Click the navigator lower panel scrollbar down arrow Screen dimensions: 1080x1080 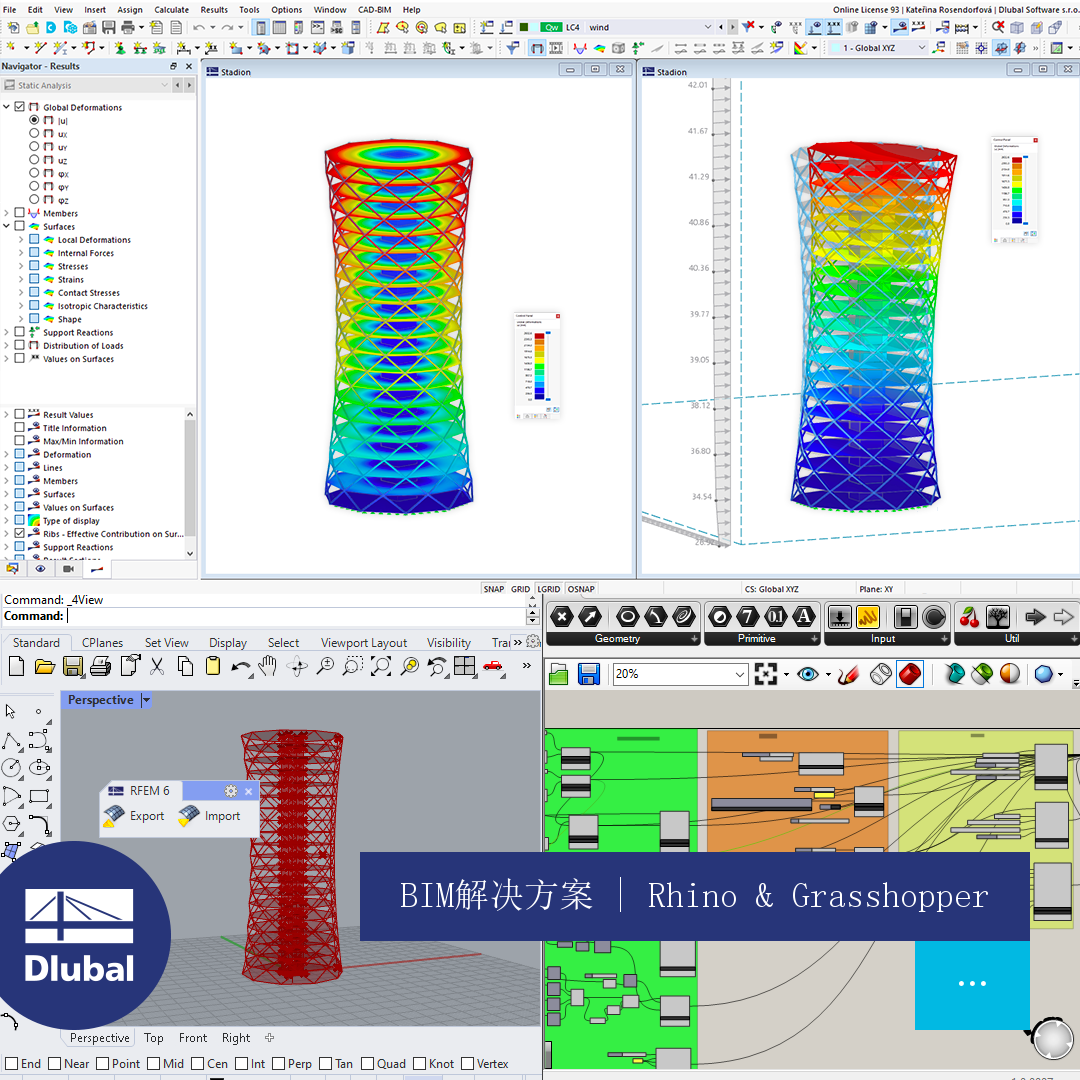coord(190,553)
